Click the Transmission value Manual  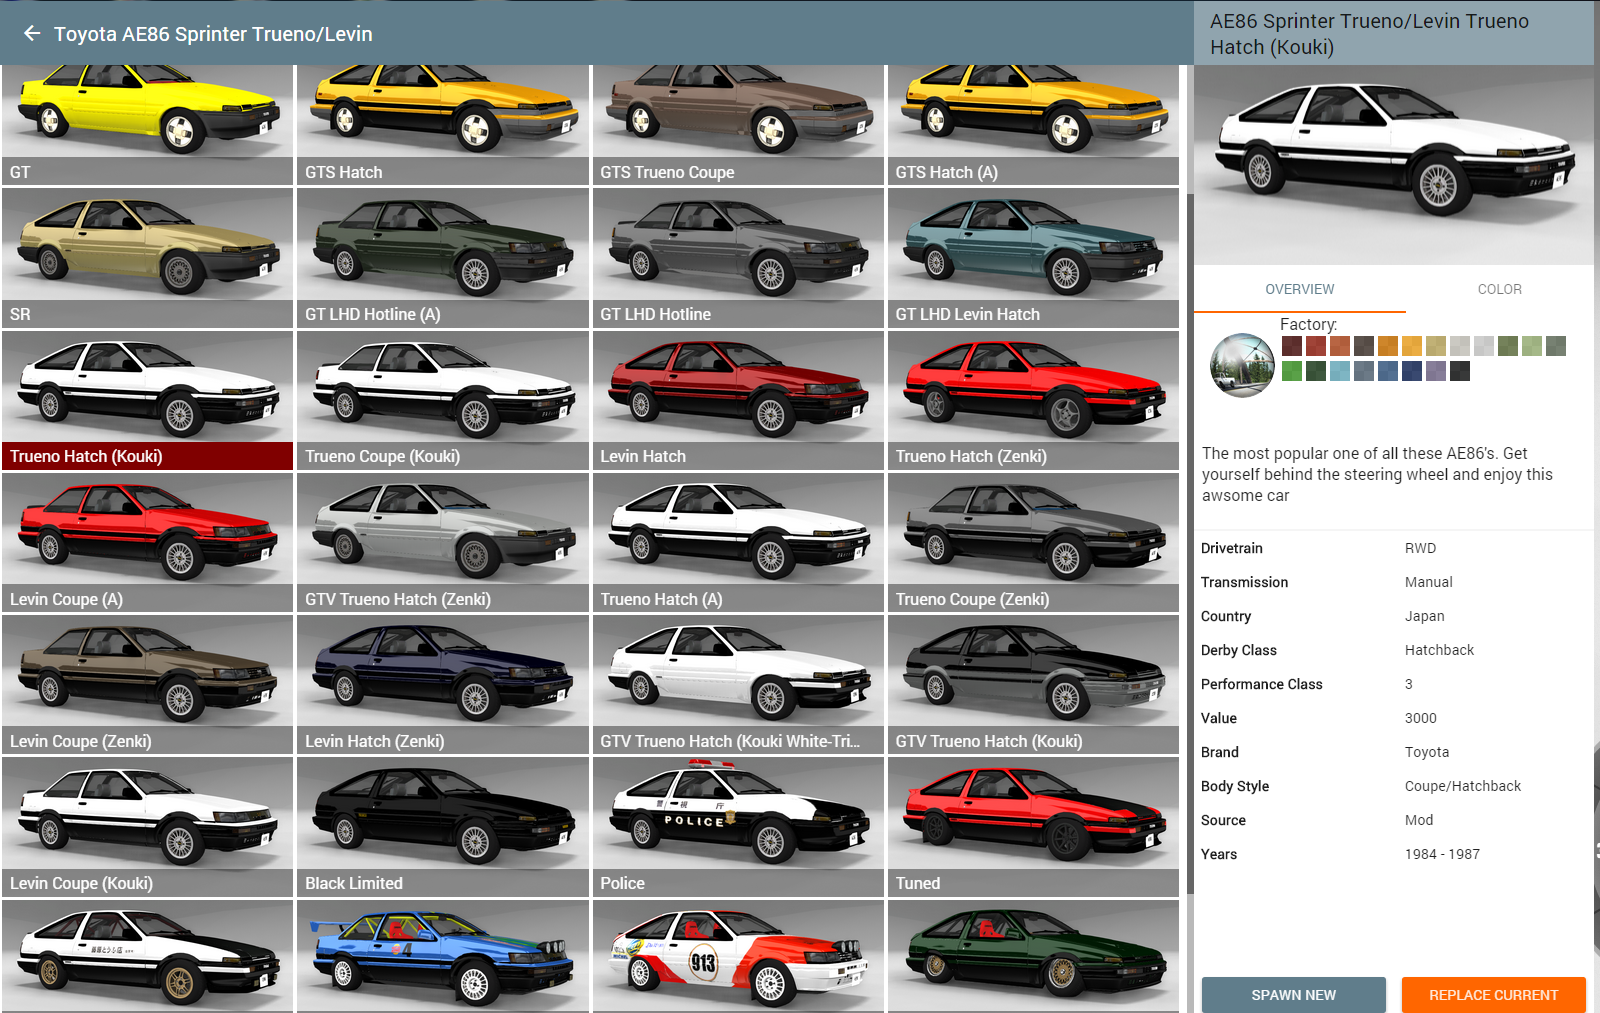pyautogui.click(x=1428, y=582)
